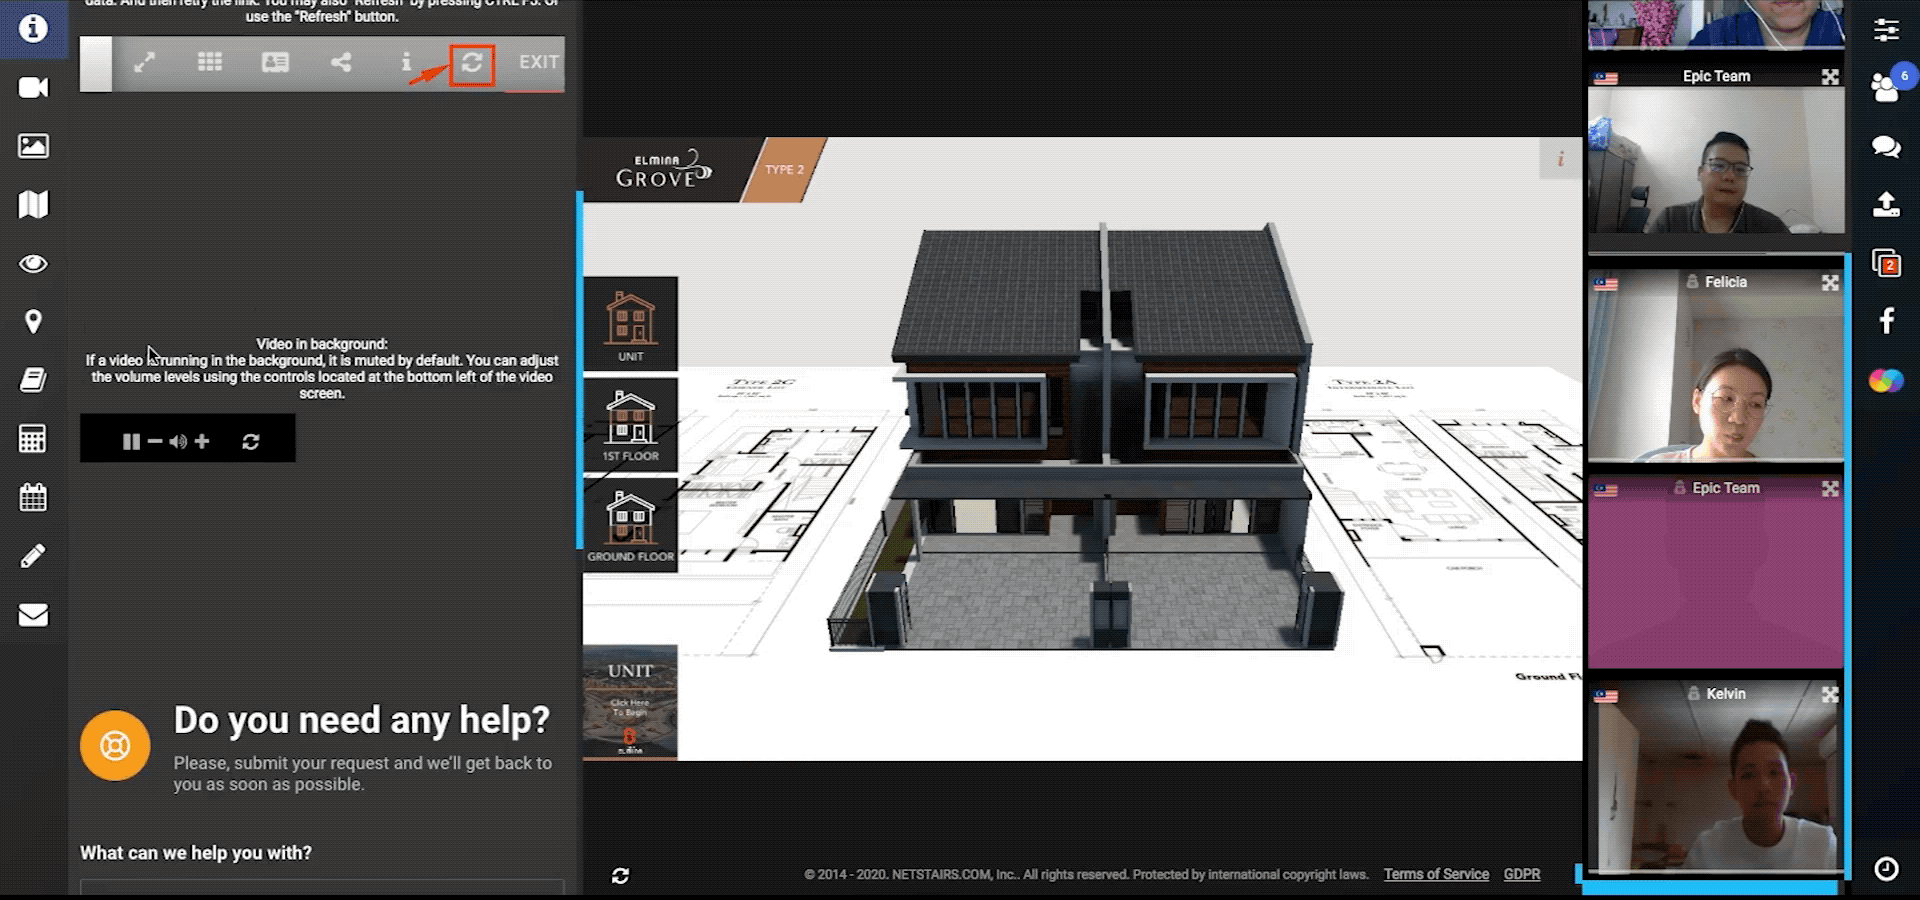1920x900 pixels.
Task: Open the UNIT Click Here To Begin thumbnail
Action: (x=630, y=702)
